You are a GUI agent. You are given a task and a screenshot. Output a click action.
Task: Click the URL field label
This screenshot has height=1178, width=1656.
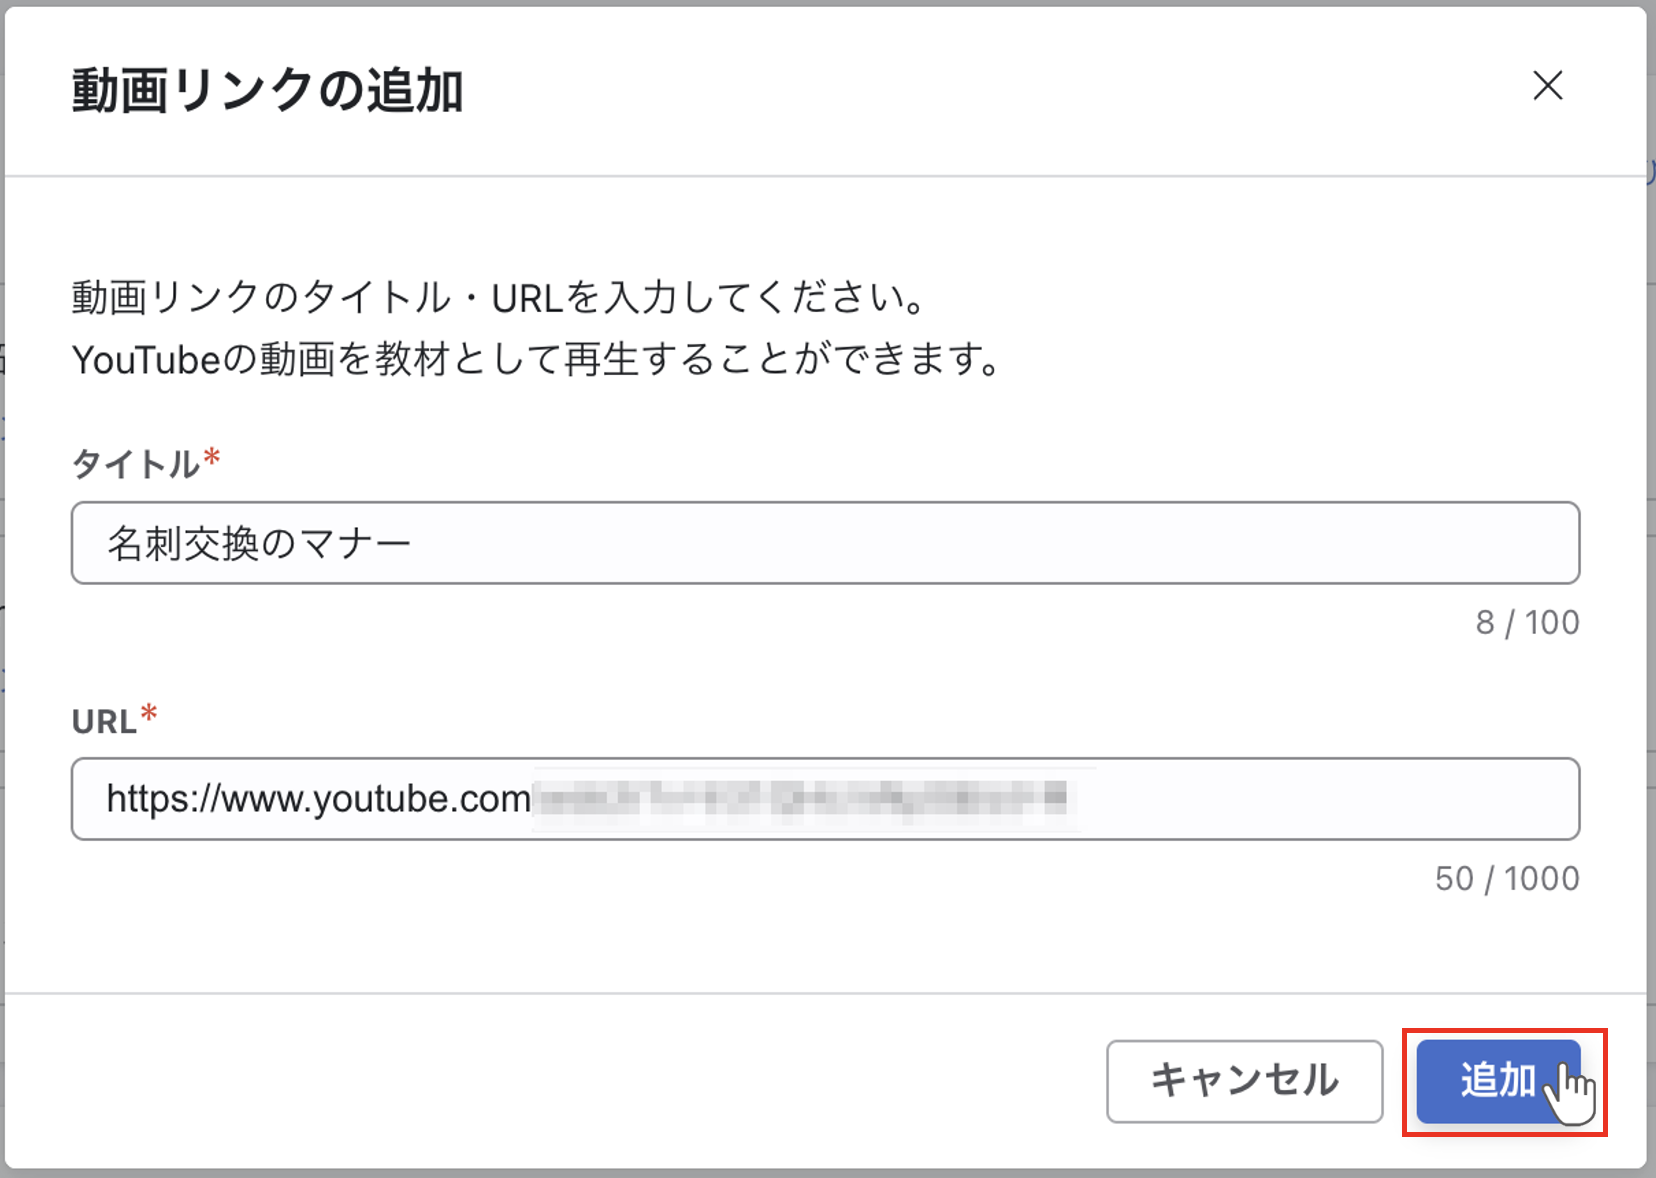[104, 721]
